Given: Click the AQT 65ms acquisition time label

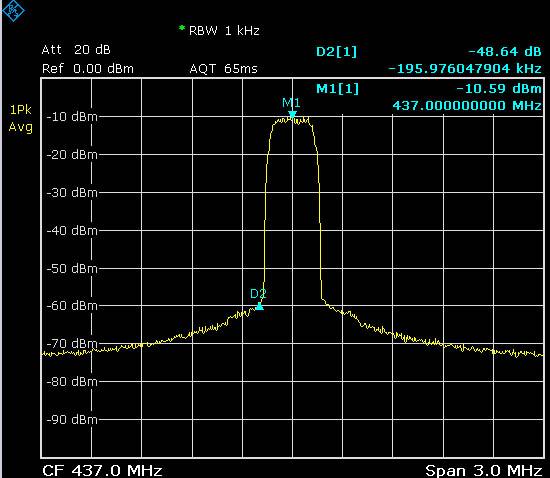Looking at the screenshot, I should (223, 68).
